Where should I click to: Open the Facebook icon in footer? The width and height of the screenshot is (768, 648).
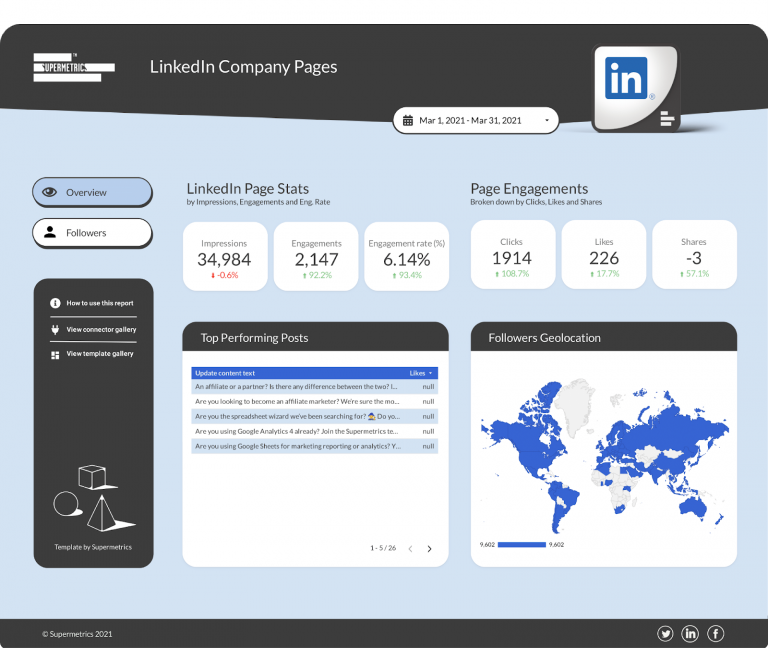pos(716,634)
